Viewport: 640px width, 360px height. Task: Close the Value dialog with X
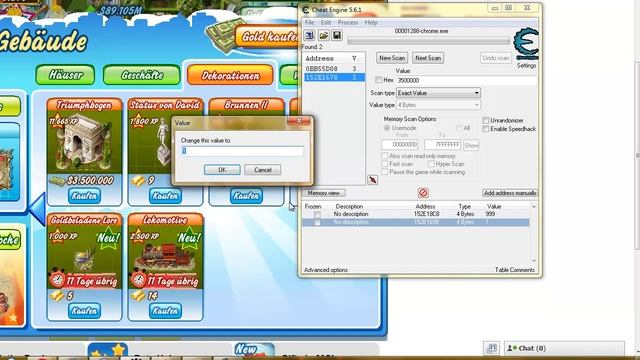click(299, 121)
